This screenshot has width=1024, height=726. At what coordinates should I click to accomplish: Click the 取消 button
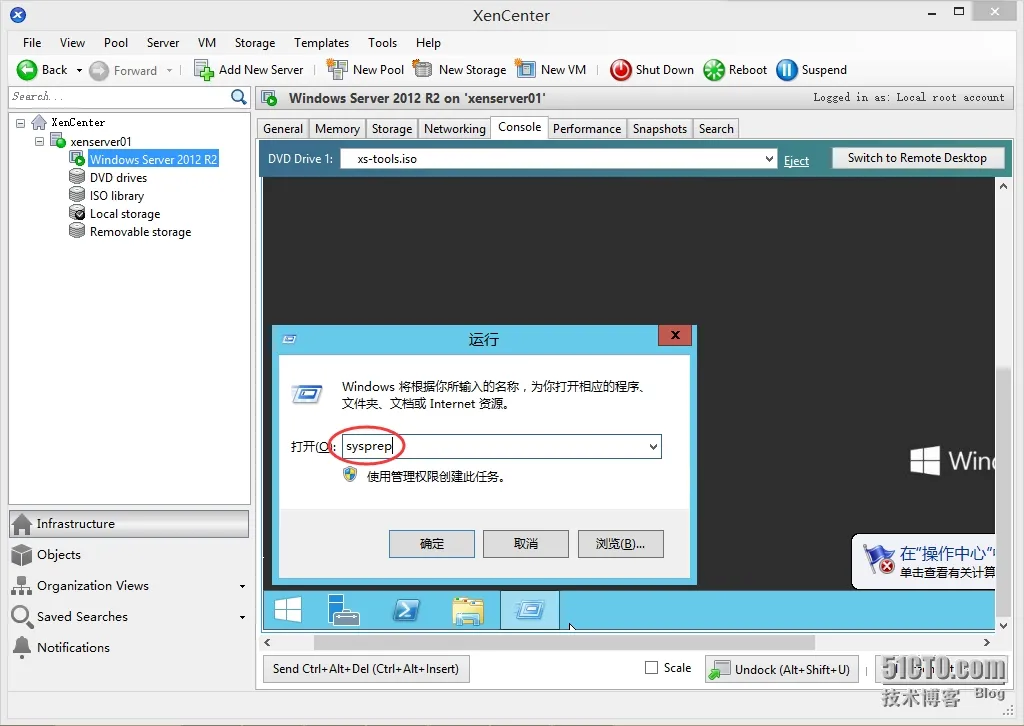[526, 544]
